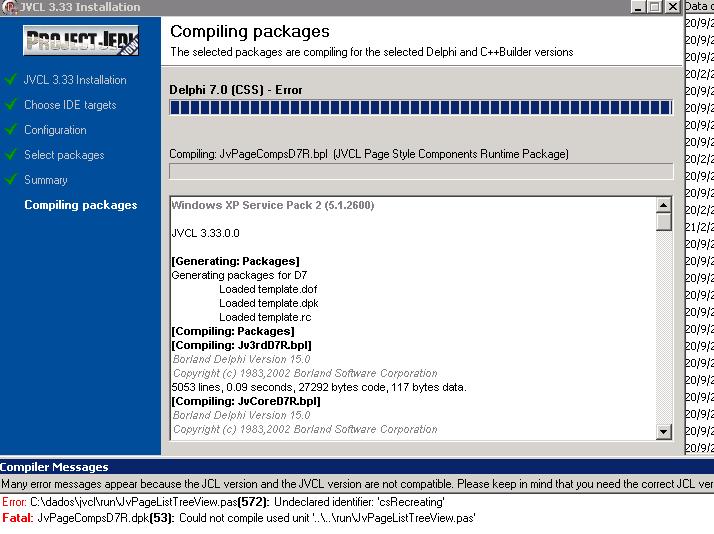Select the Fatal JvPageCompsD7R.dpk message line
The height and width of the screenshot is (534, 714).
pos(238,518)
